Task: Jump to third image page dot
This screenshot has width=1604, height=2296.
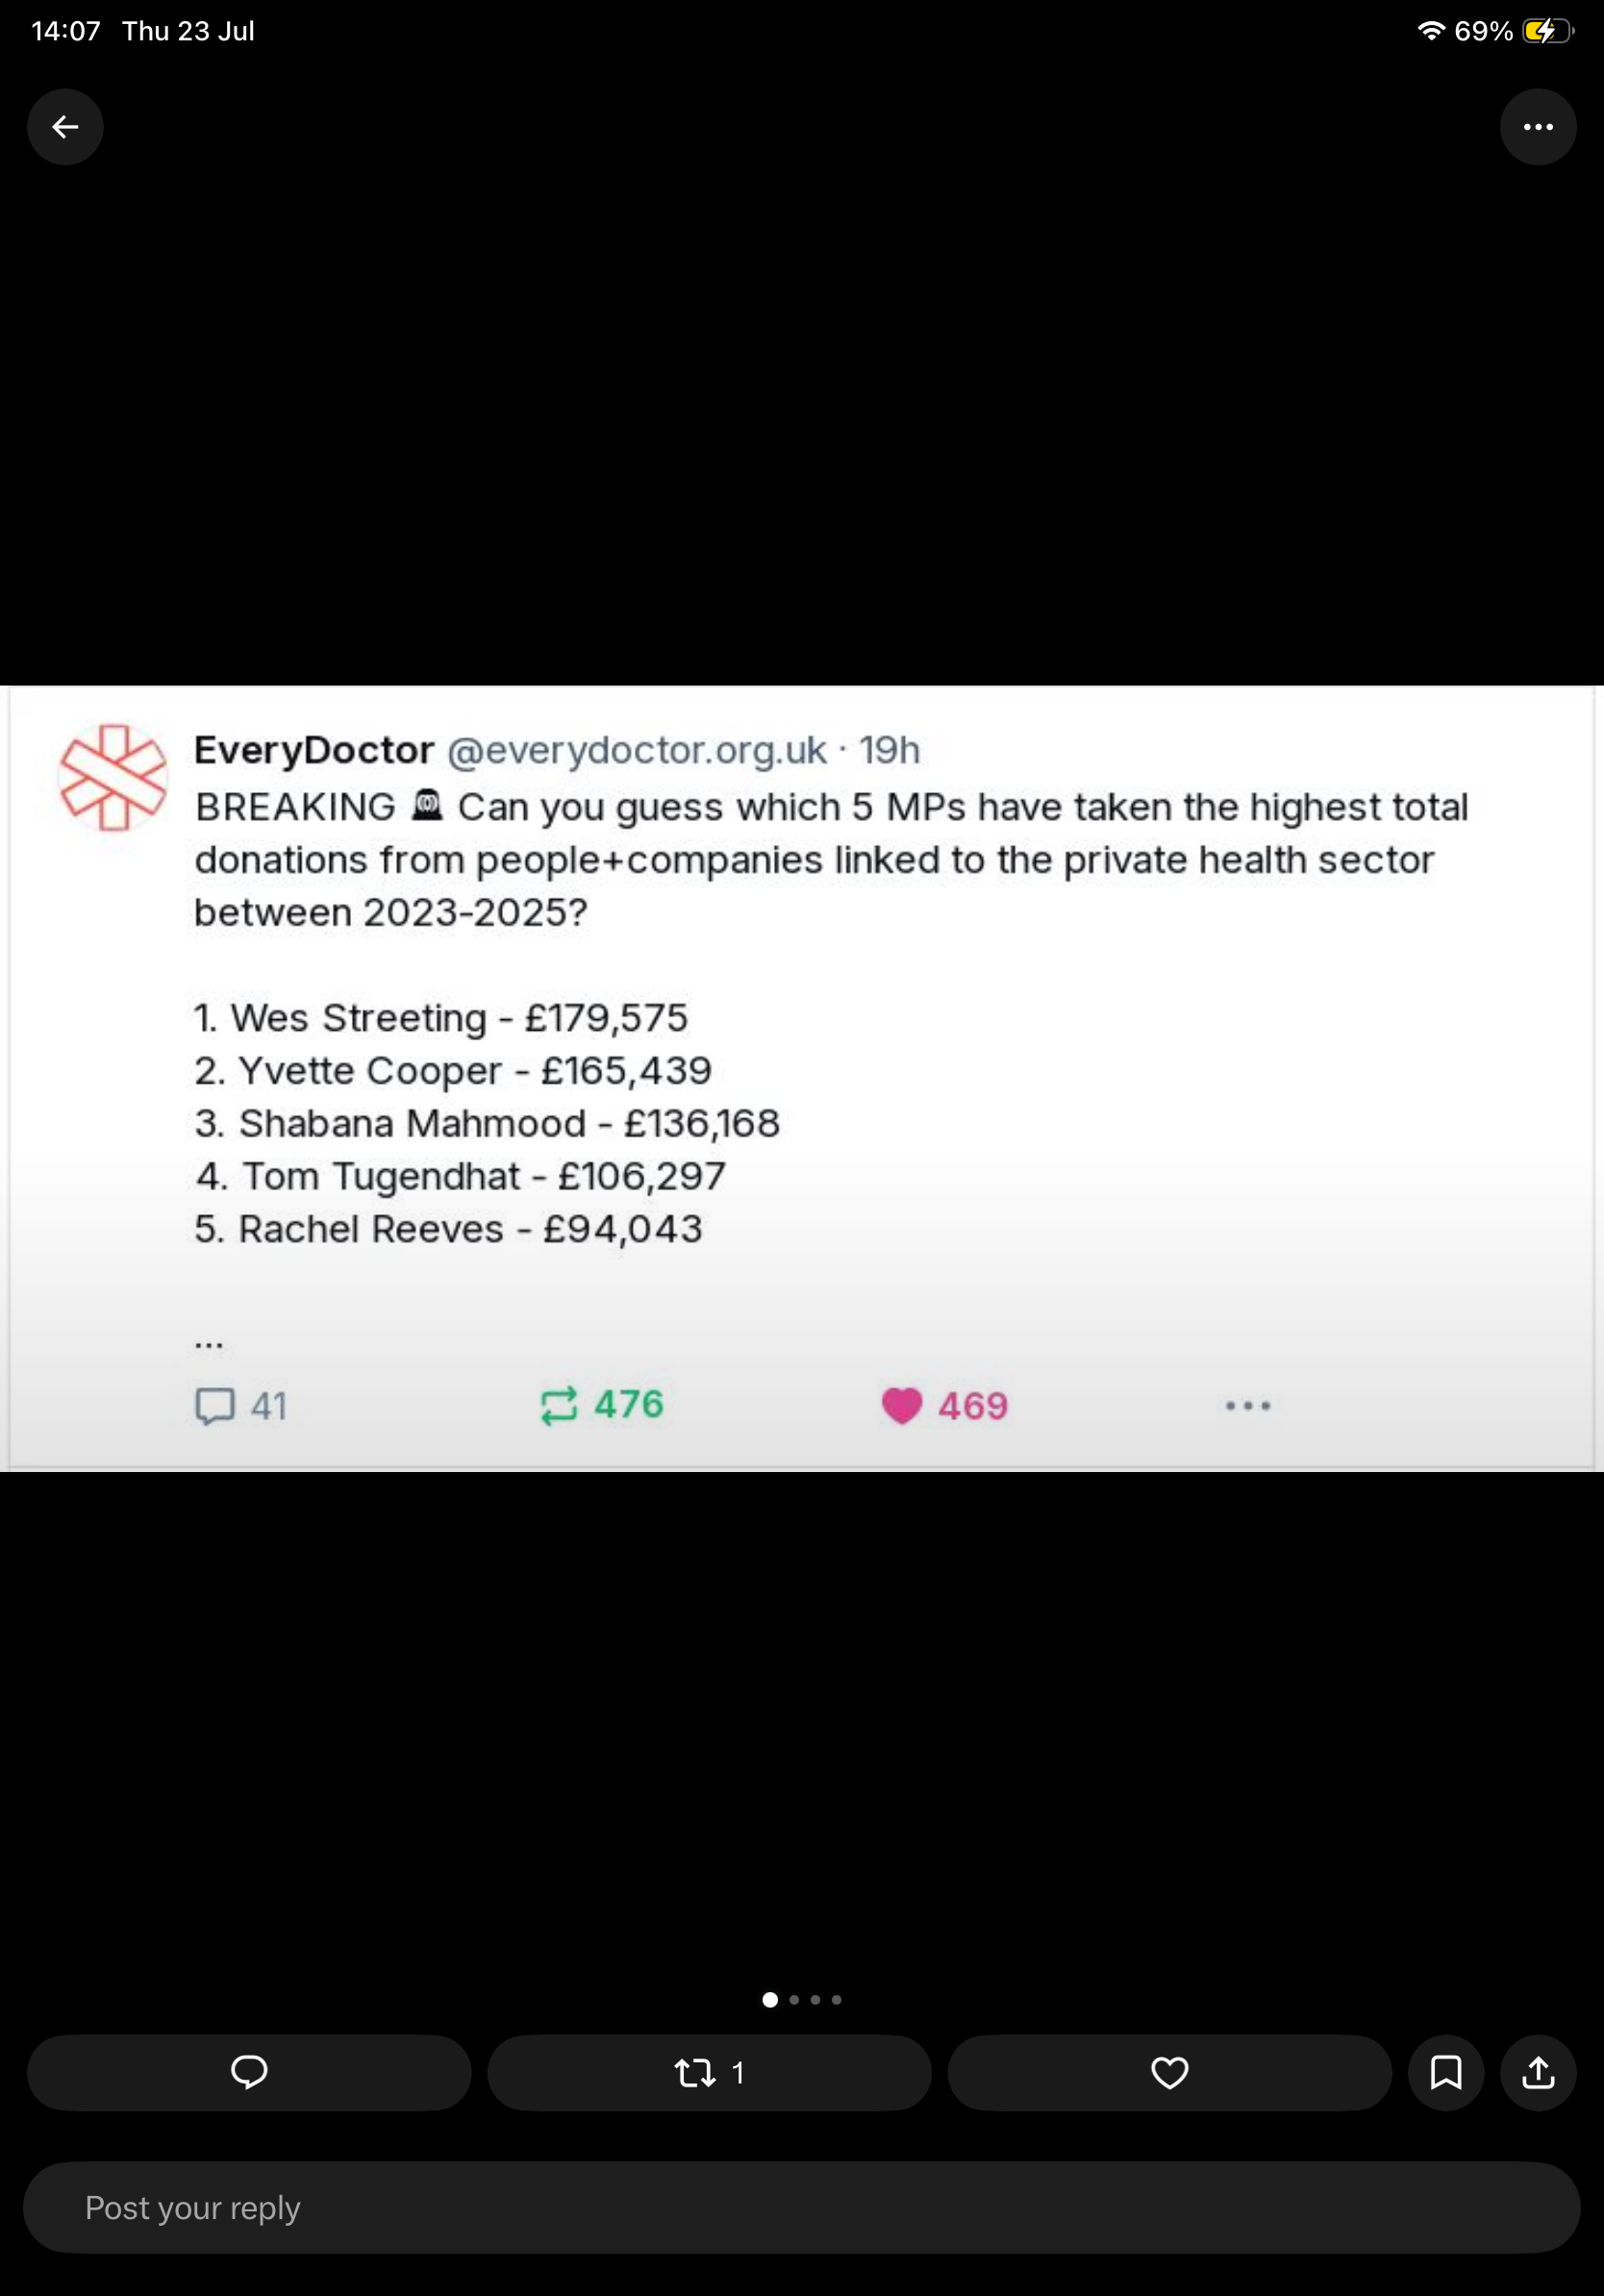Action: click(x=815, y=1999)
